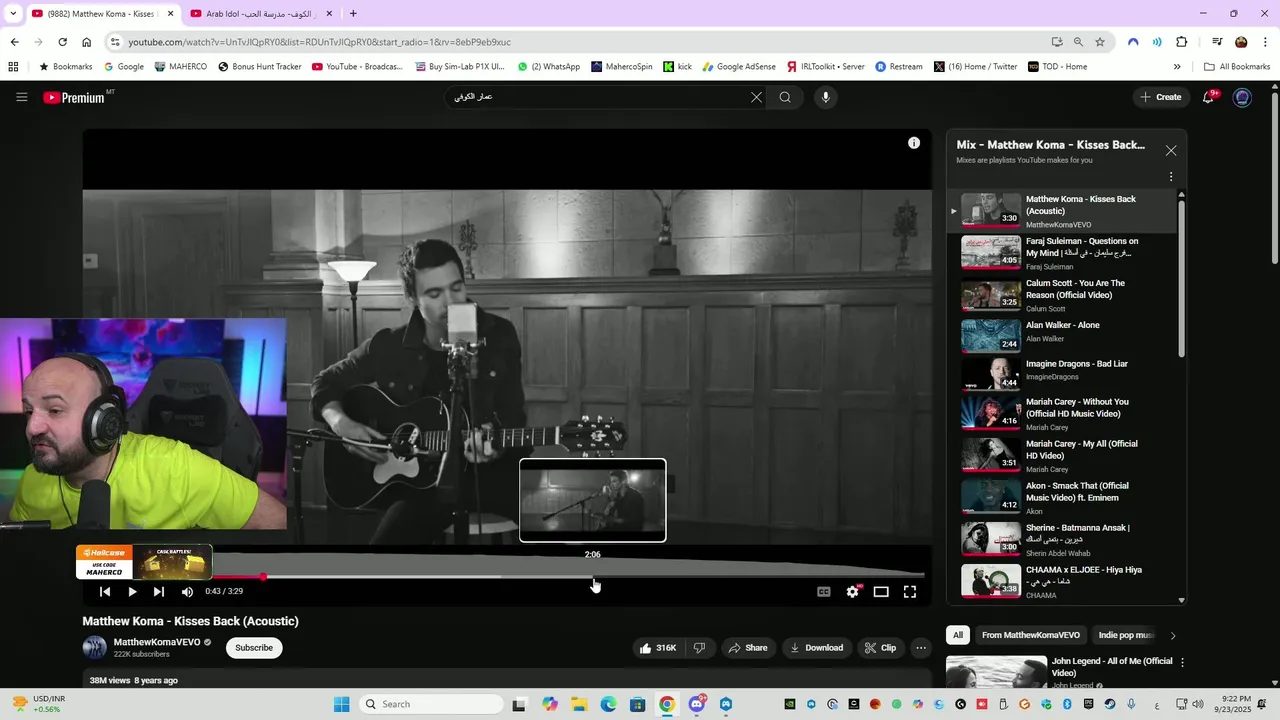Play Mariah Carey - My All video
The width and height of the screenshot is (1280, 720).
click(x=1064, y=455)
